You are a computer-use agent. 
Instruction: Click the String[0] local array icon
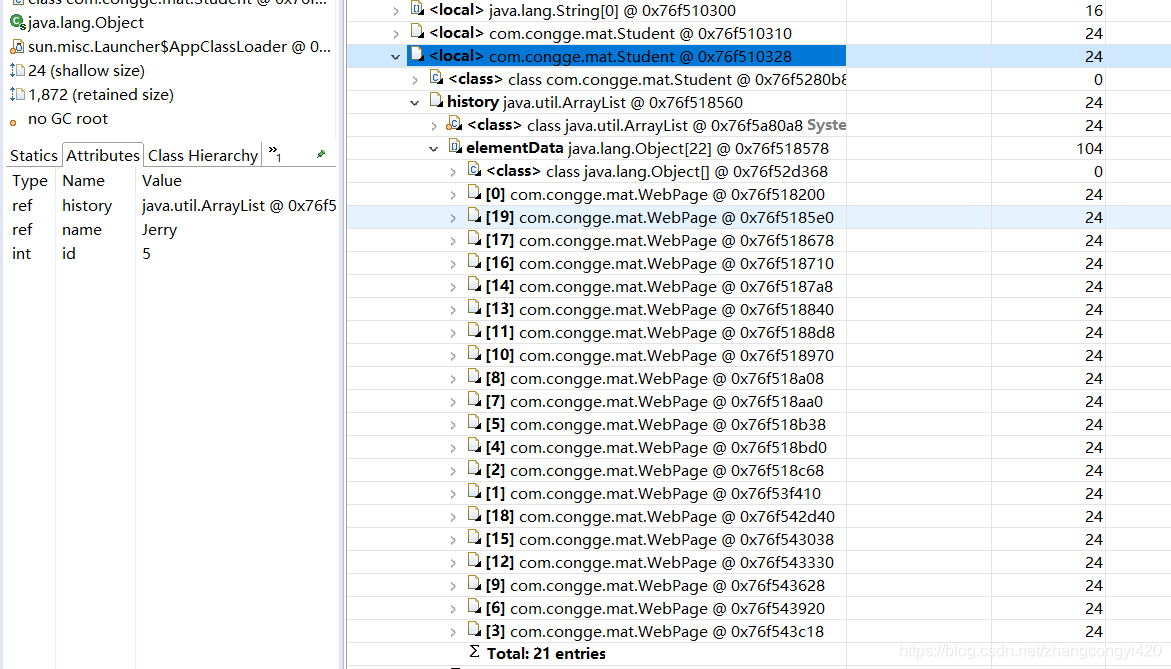point(417,10)
